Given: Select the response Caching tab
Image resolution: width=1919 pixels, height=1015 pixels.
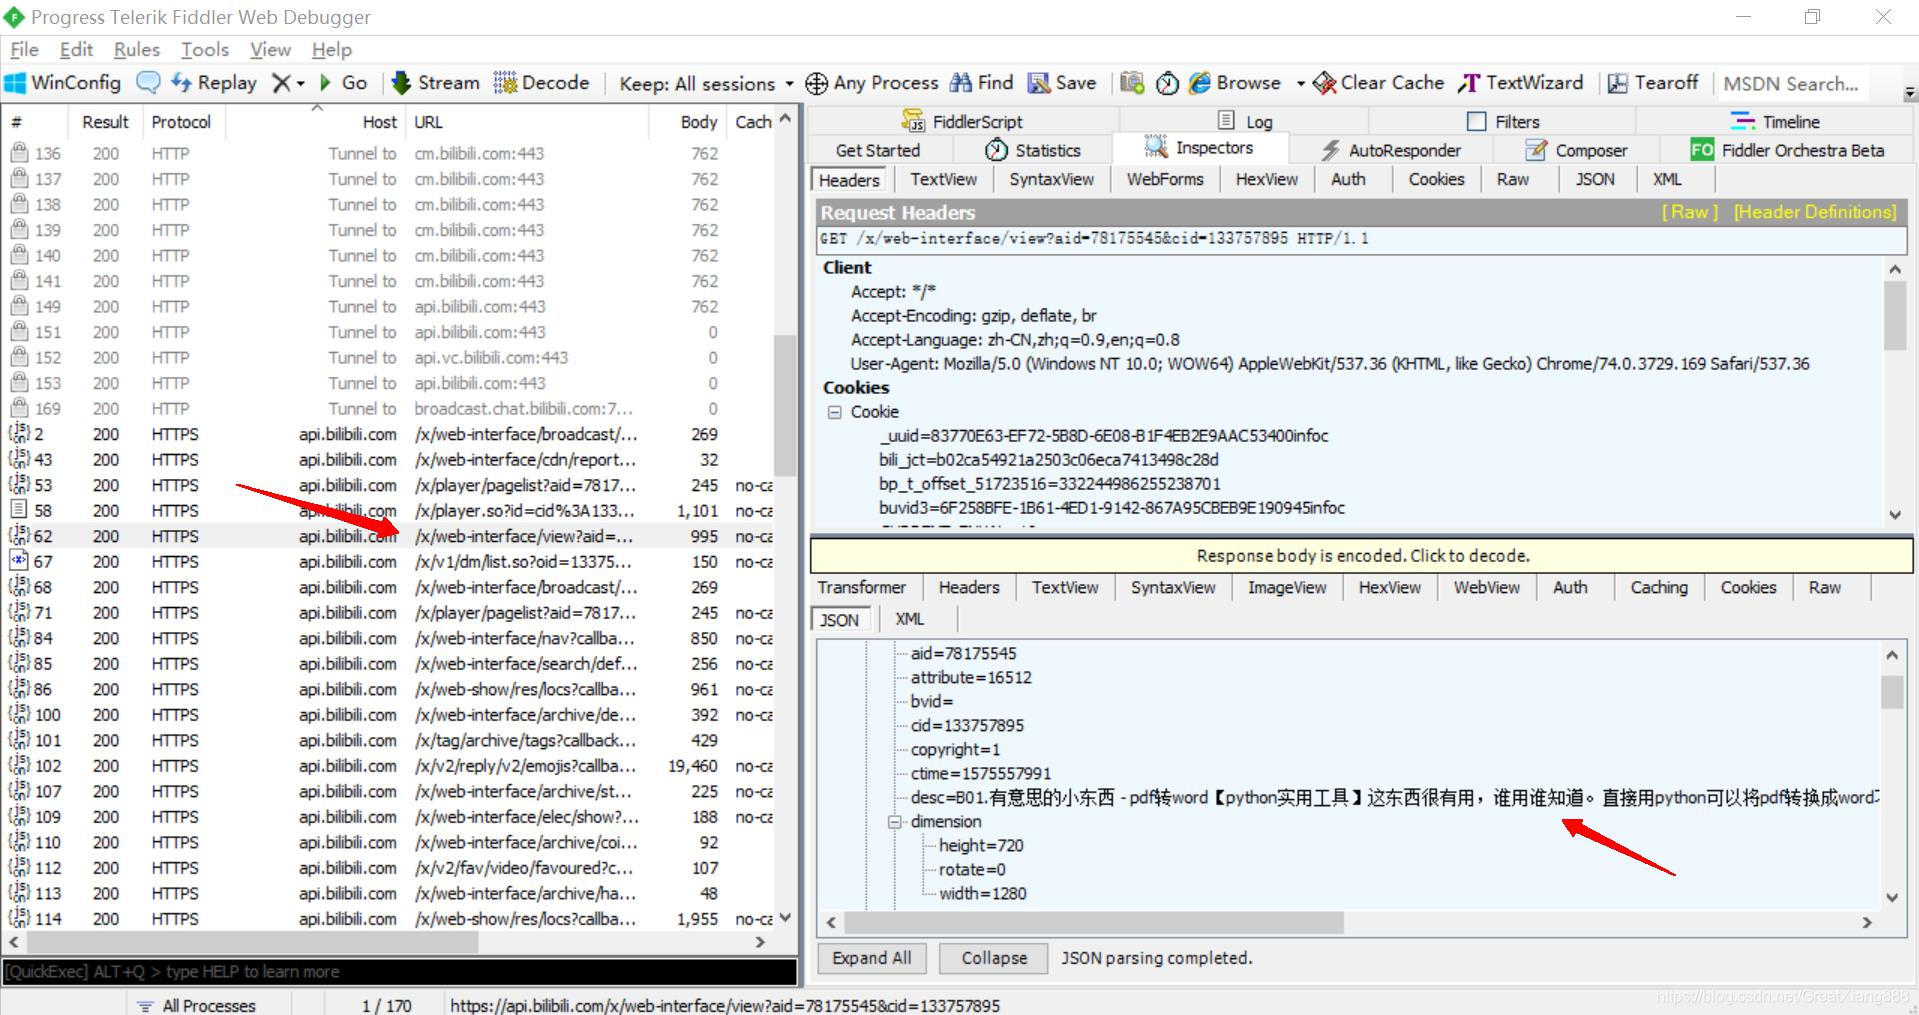Looking at the screenshot, I should (1659, 587).
